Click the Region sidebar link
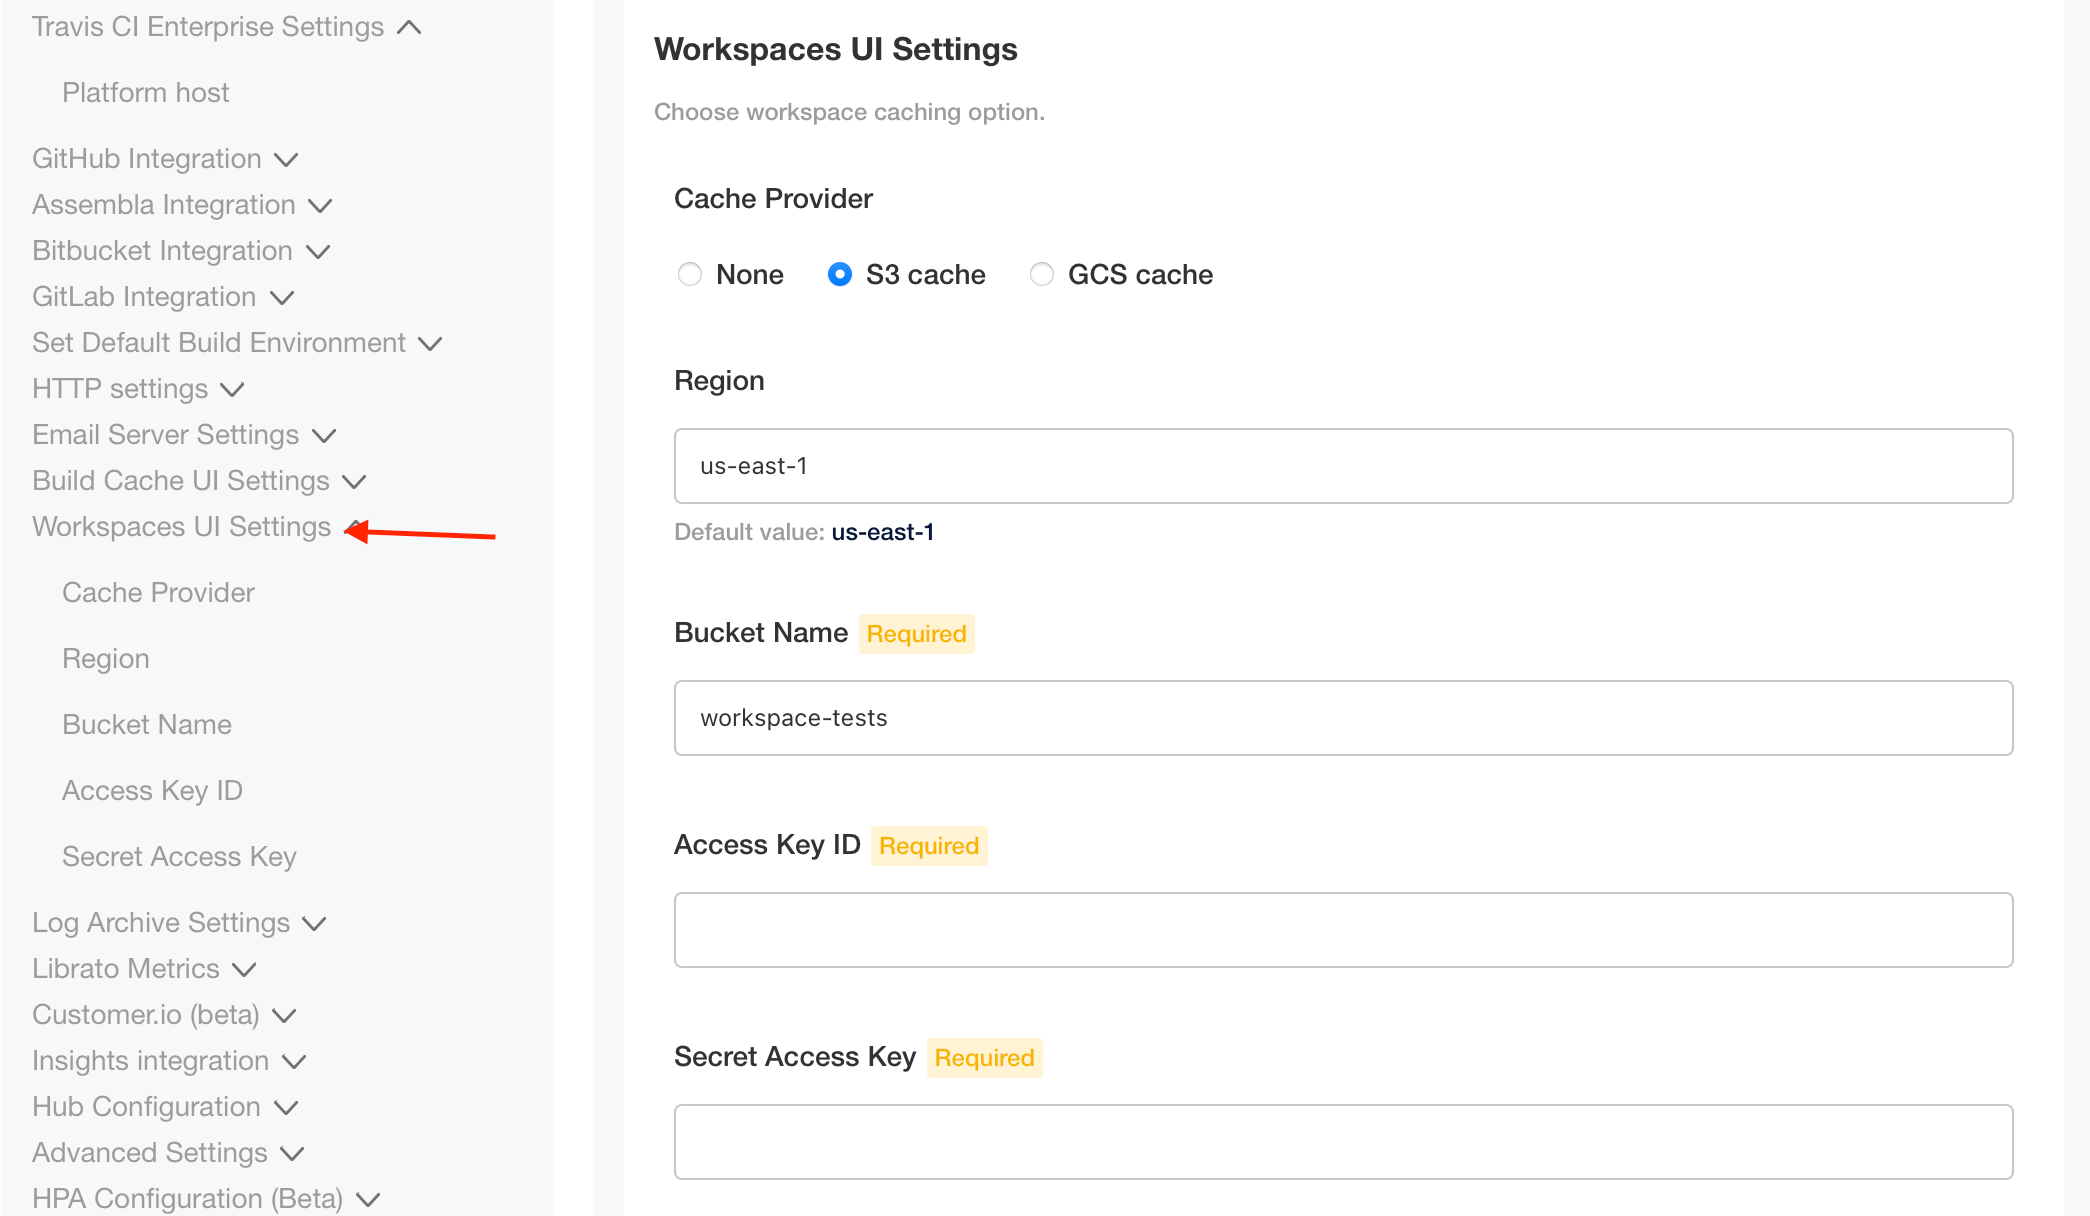2090x1216 pixels. (104, 657)
